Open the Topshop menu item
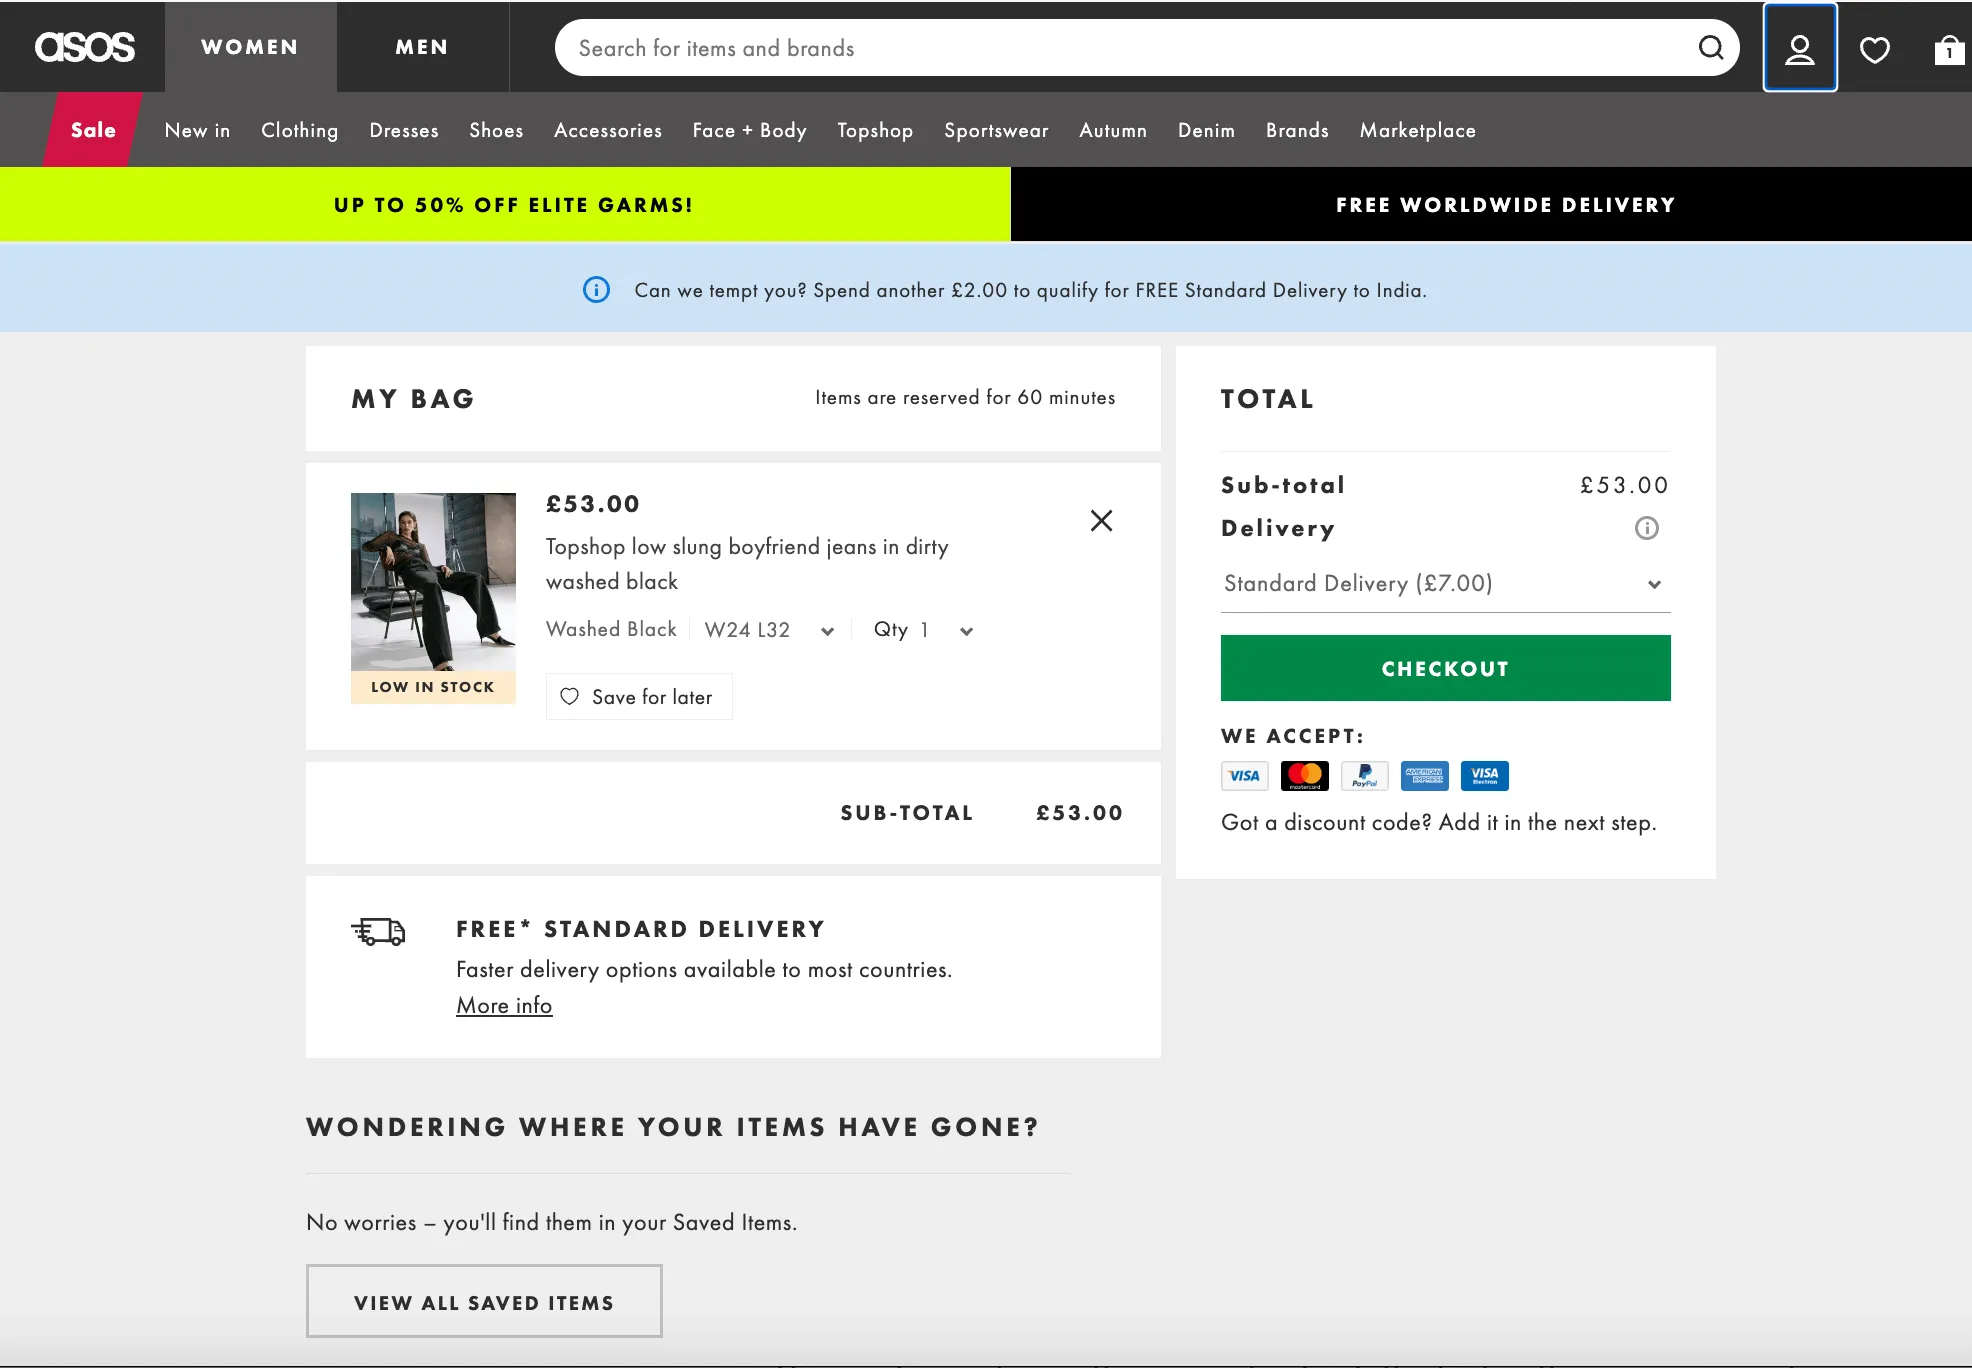This screenshot has width=1972, height=1368. [874, 130]
